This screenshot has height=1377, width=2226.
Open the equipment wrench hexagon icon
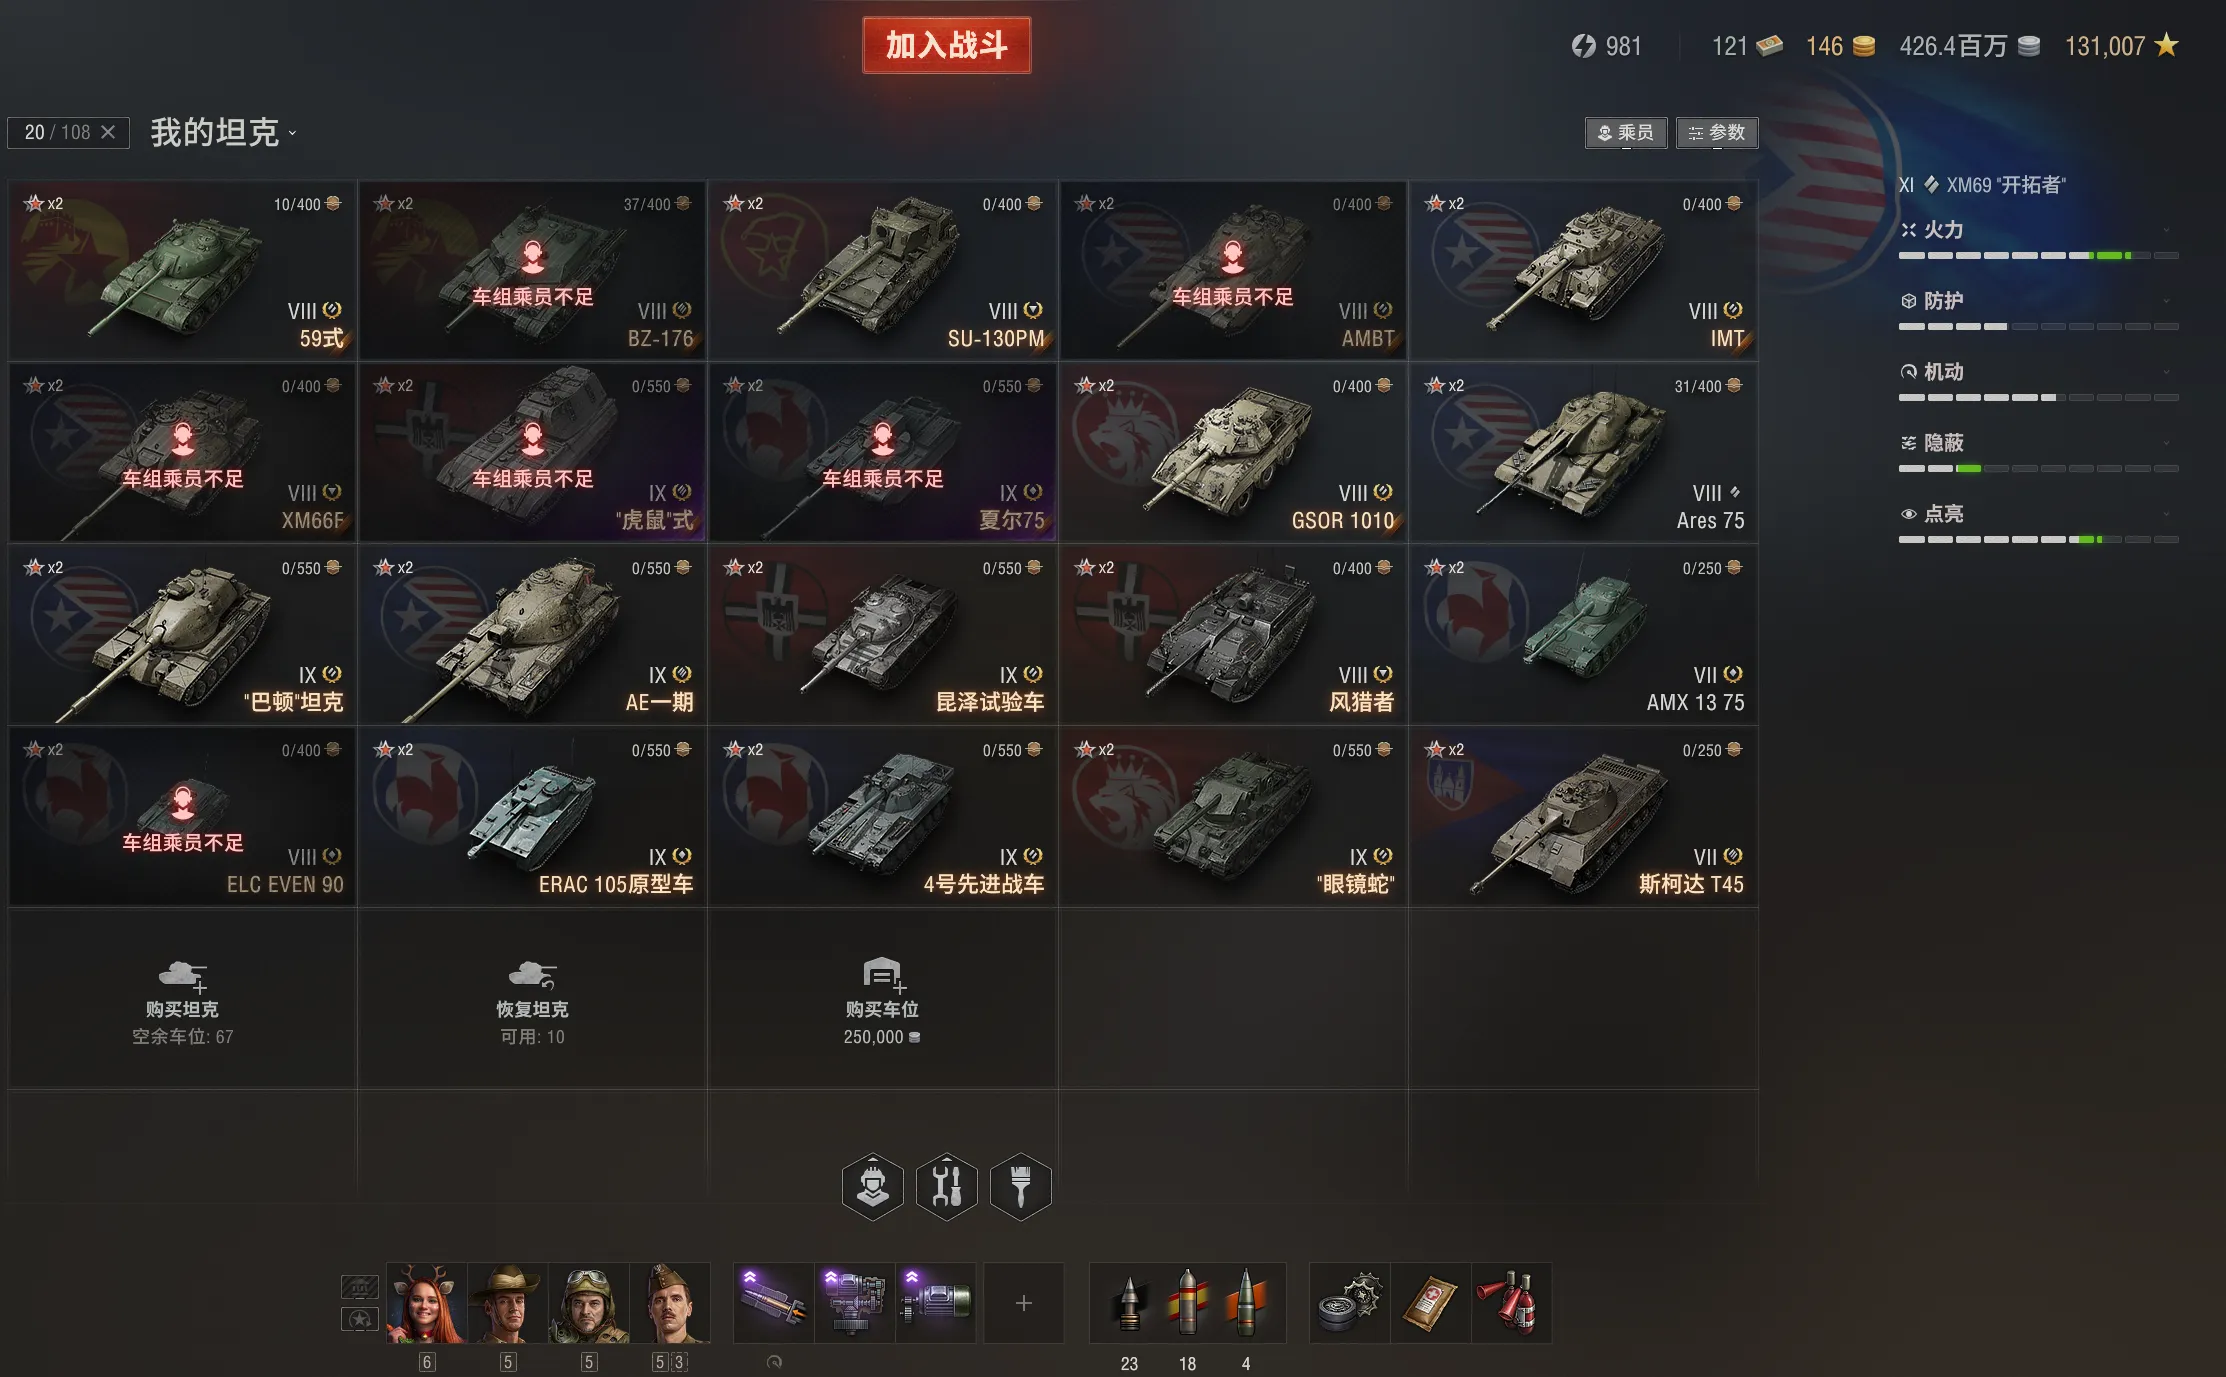[947, 1187]
